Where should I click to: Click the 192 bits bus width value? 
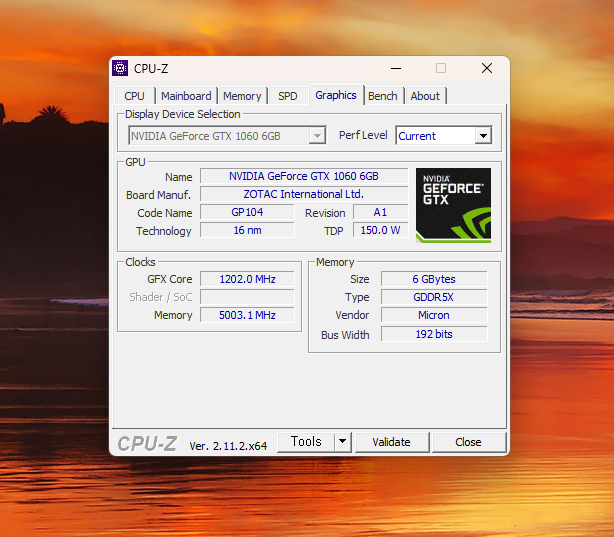point(434,334)
